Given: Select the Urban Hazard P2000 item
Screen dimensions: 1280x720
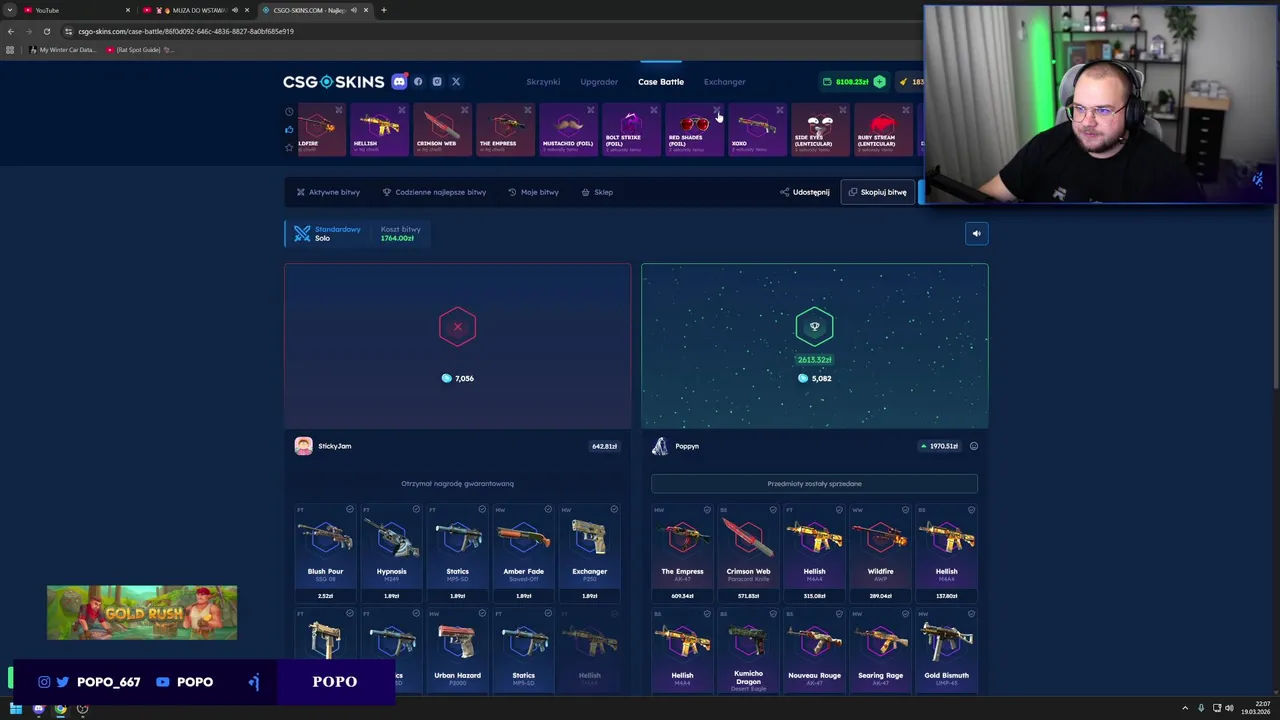Looking at the screenshot, I should coord(457,652).
